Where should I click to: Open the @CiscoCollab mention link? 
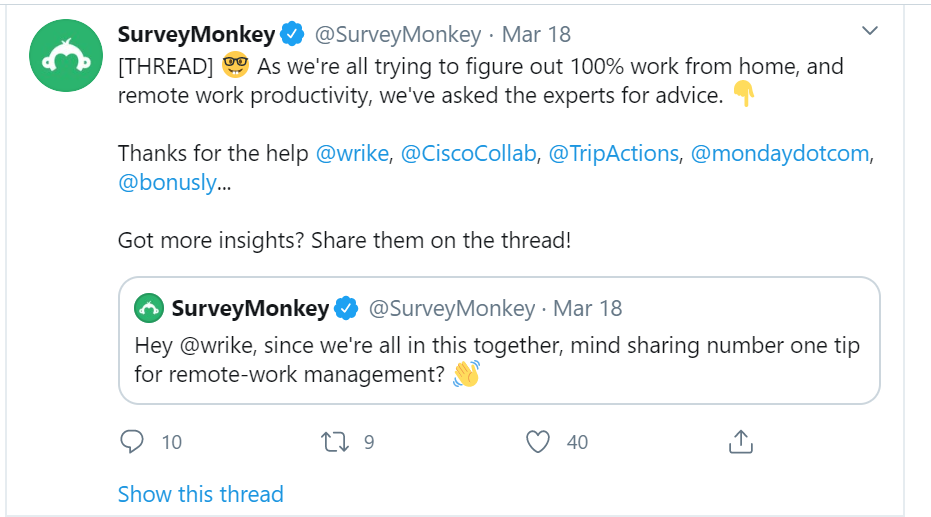pyautogui.click(x=468, y=154)
